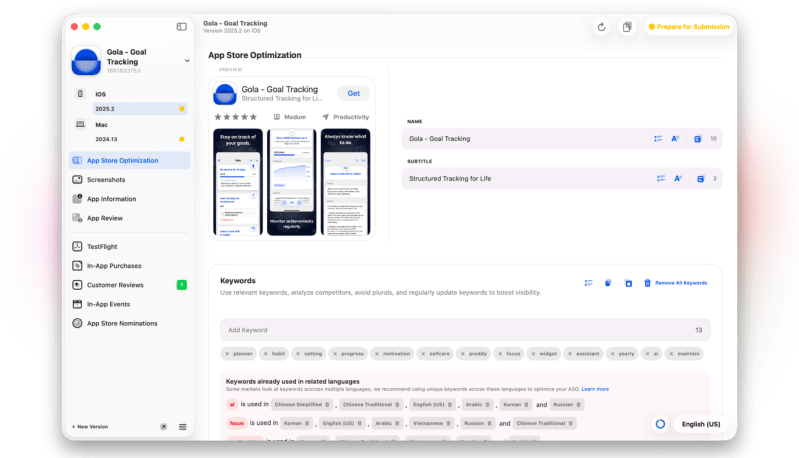Click the Keywords copy icon
Image resolution: width=799 pixels, height=458 pixels.
click(x=608, y=283)
